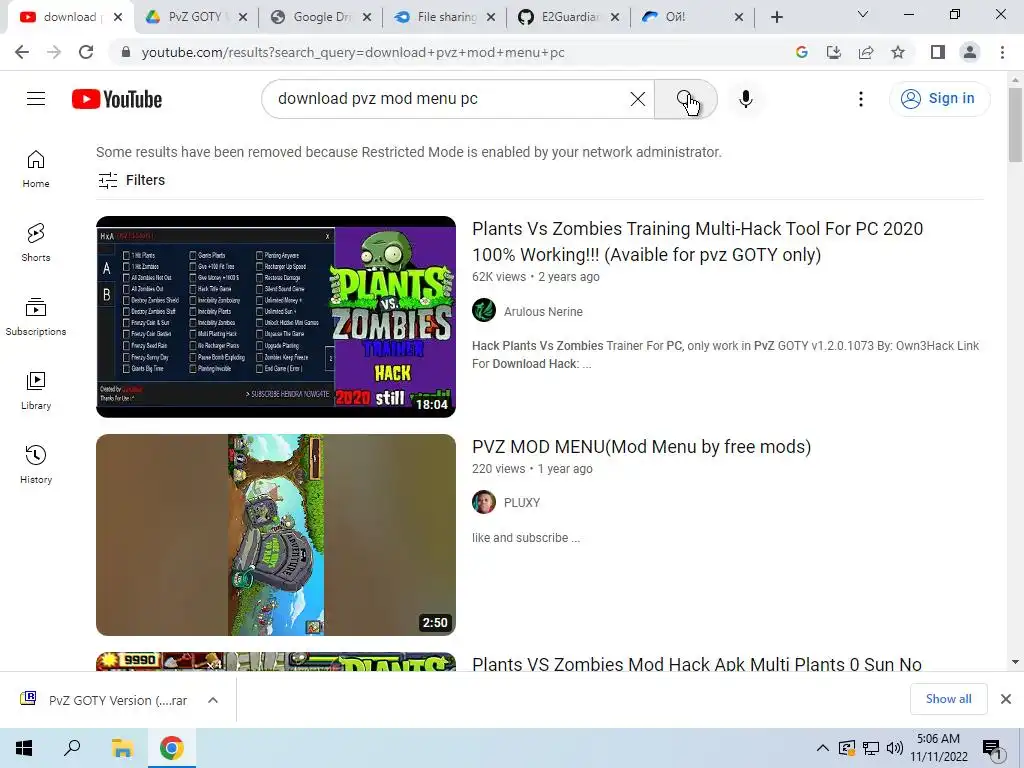Viewport: 1024px width, 768px height.
Task: Click the install app icon in address bar
Action: click(834, 52)
